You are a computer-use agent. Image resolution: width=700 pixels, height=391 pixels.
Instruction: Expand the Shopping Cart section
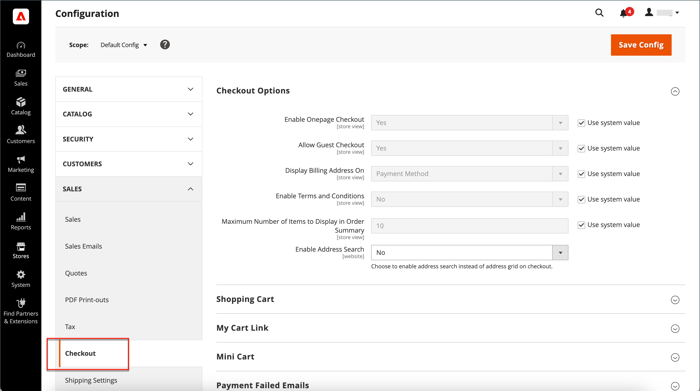click(675, 300)
